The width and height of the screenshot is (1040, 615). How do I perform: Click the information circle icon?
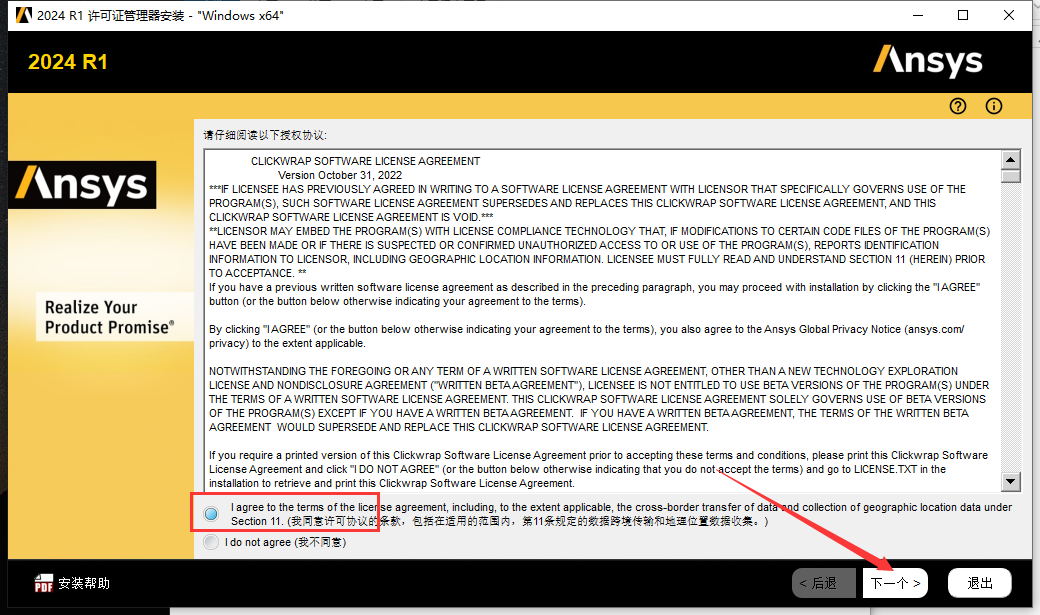point(994,106)
